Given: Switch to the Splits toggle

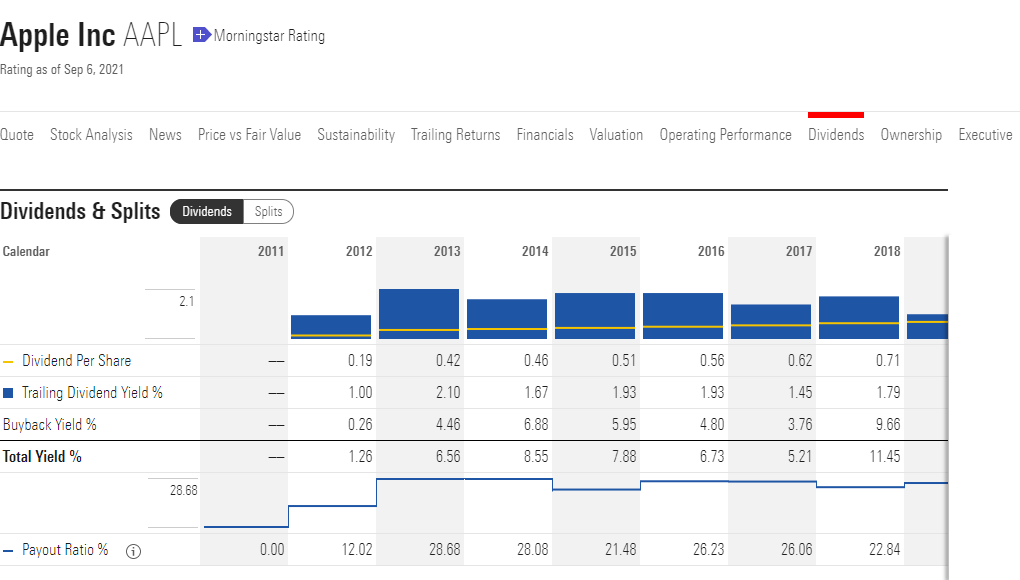Looking at the screenshot, I should 269,211.
